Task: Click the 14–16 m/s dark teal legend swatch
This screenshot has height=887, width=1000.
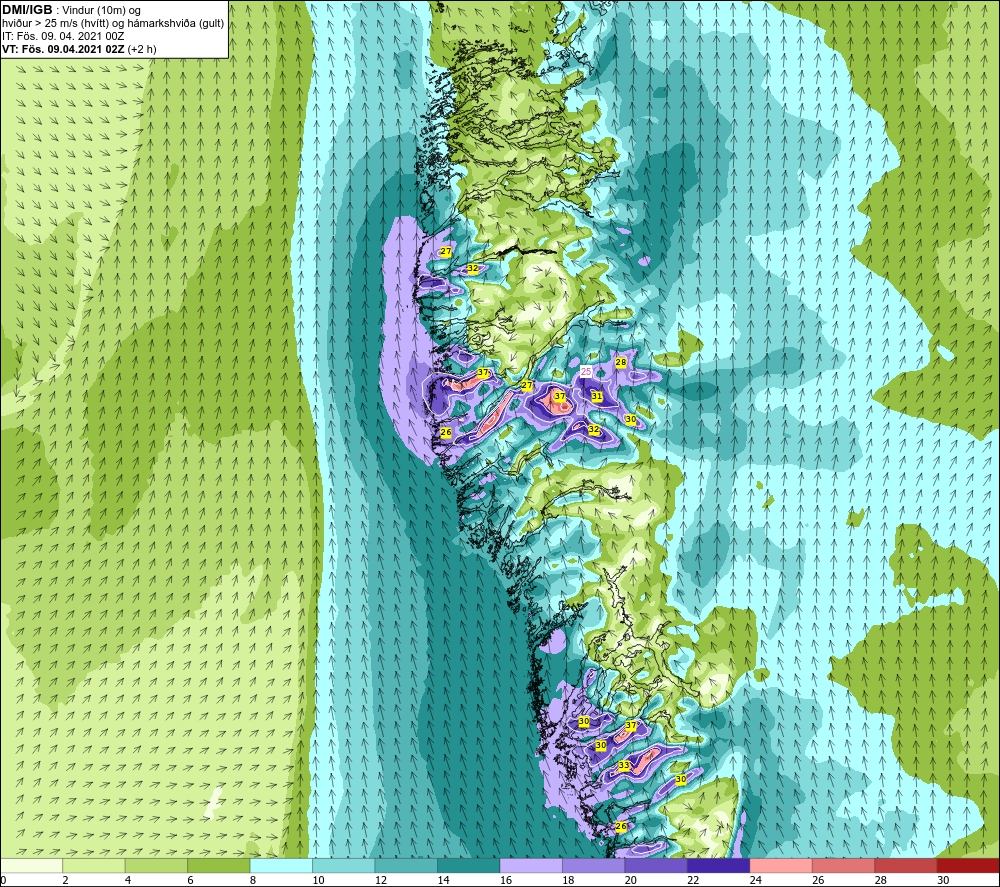Action: pos(469,866)
